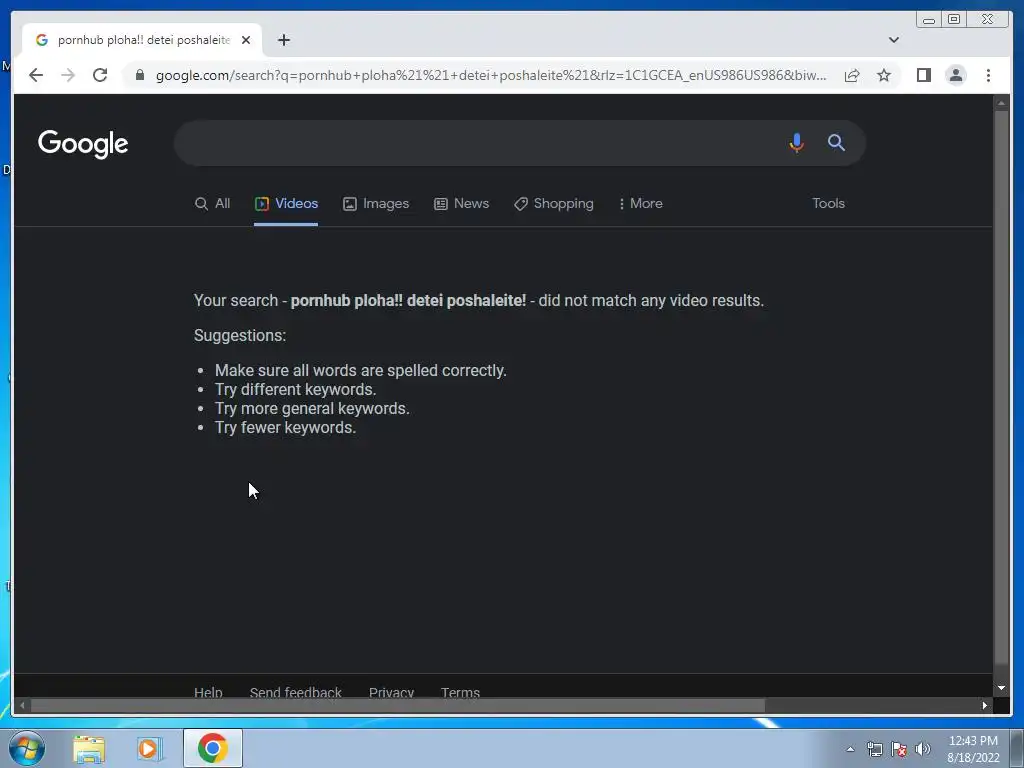Open Windows Explorer from the taskbar
The width and height of the screenshot is (1024, 768).
(x=89, y=748)
